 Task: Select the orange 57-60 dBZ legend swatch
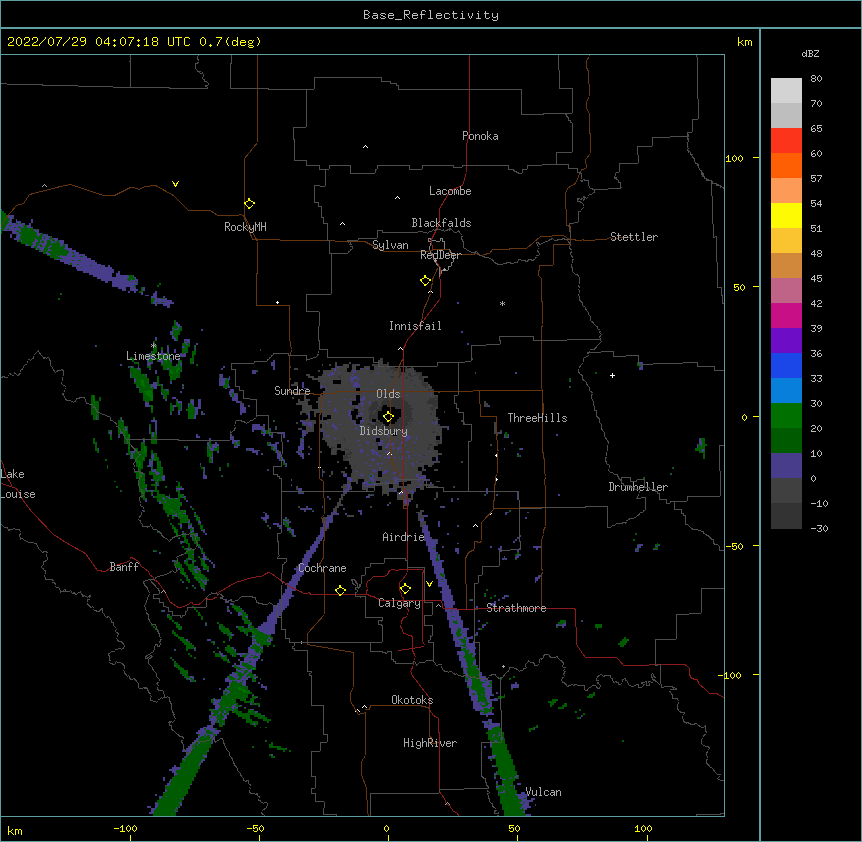coord(786,165)
